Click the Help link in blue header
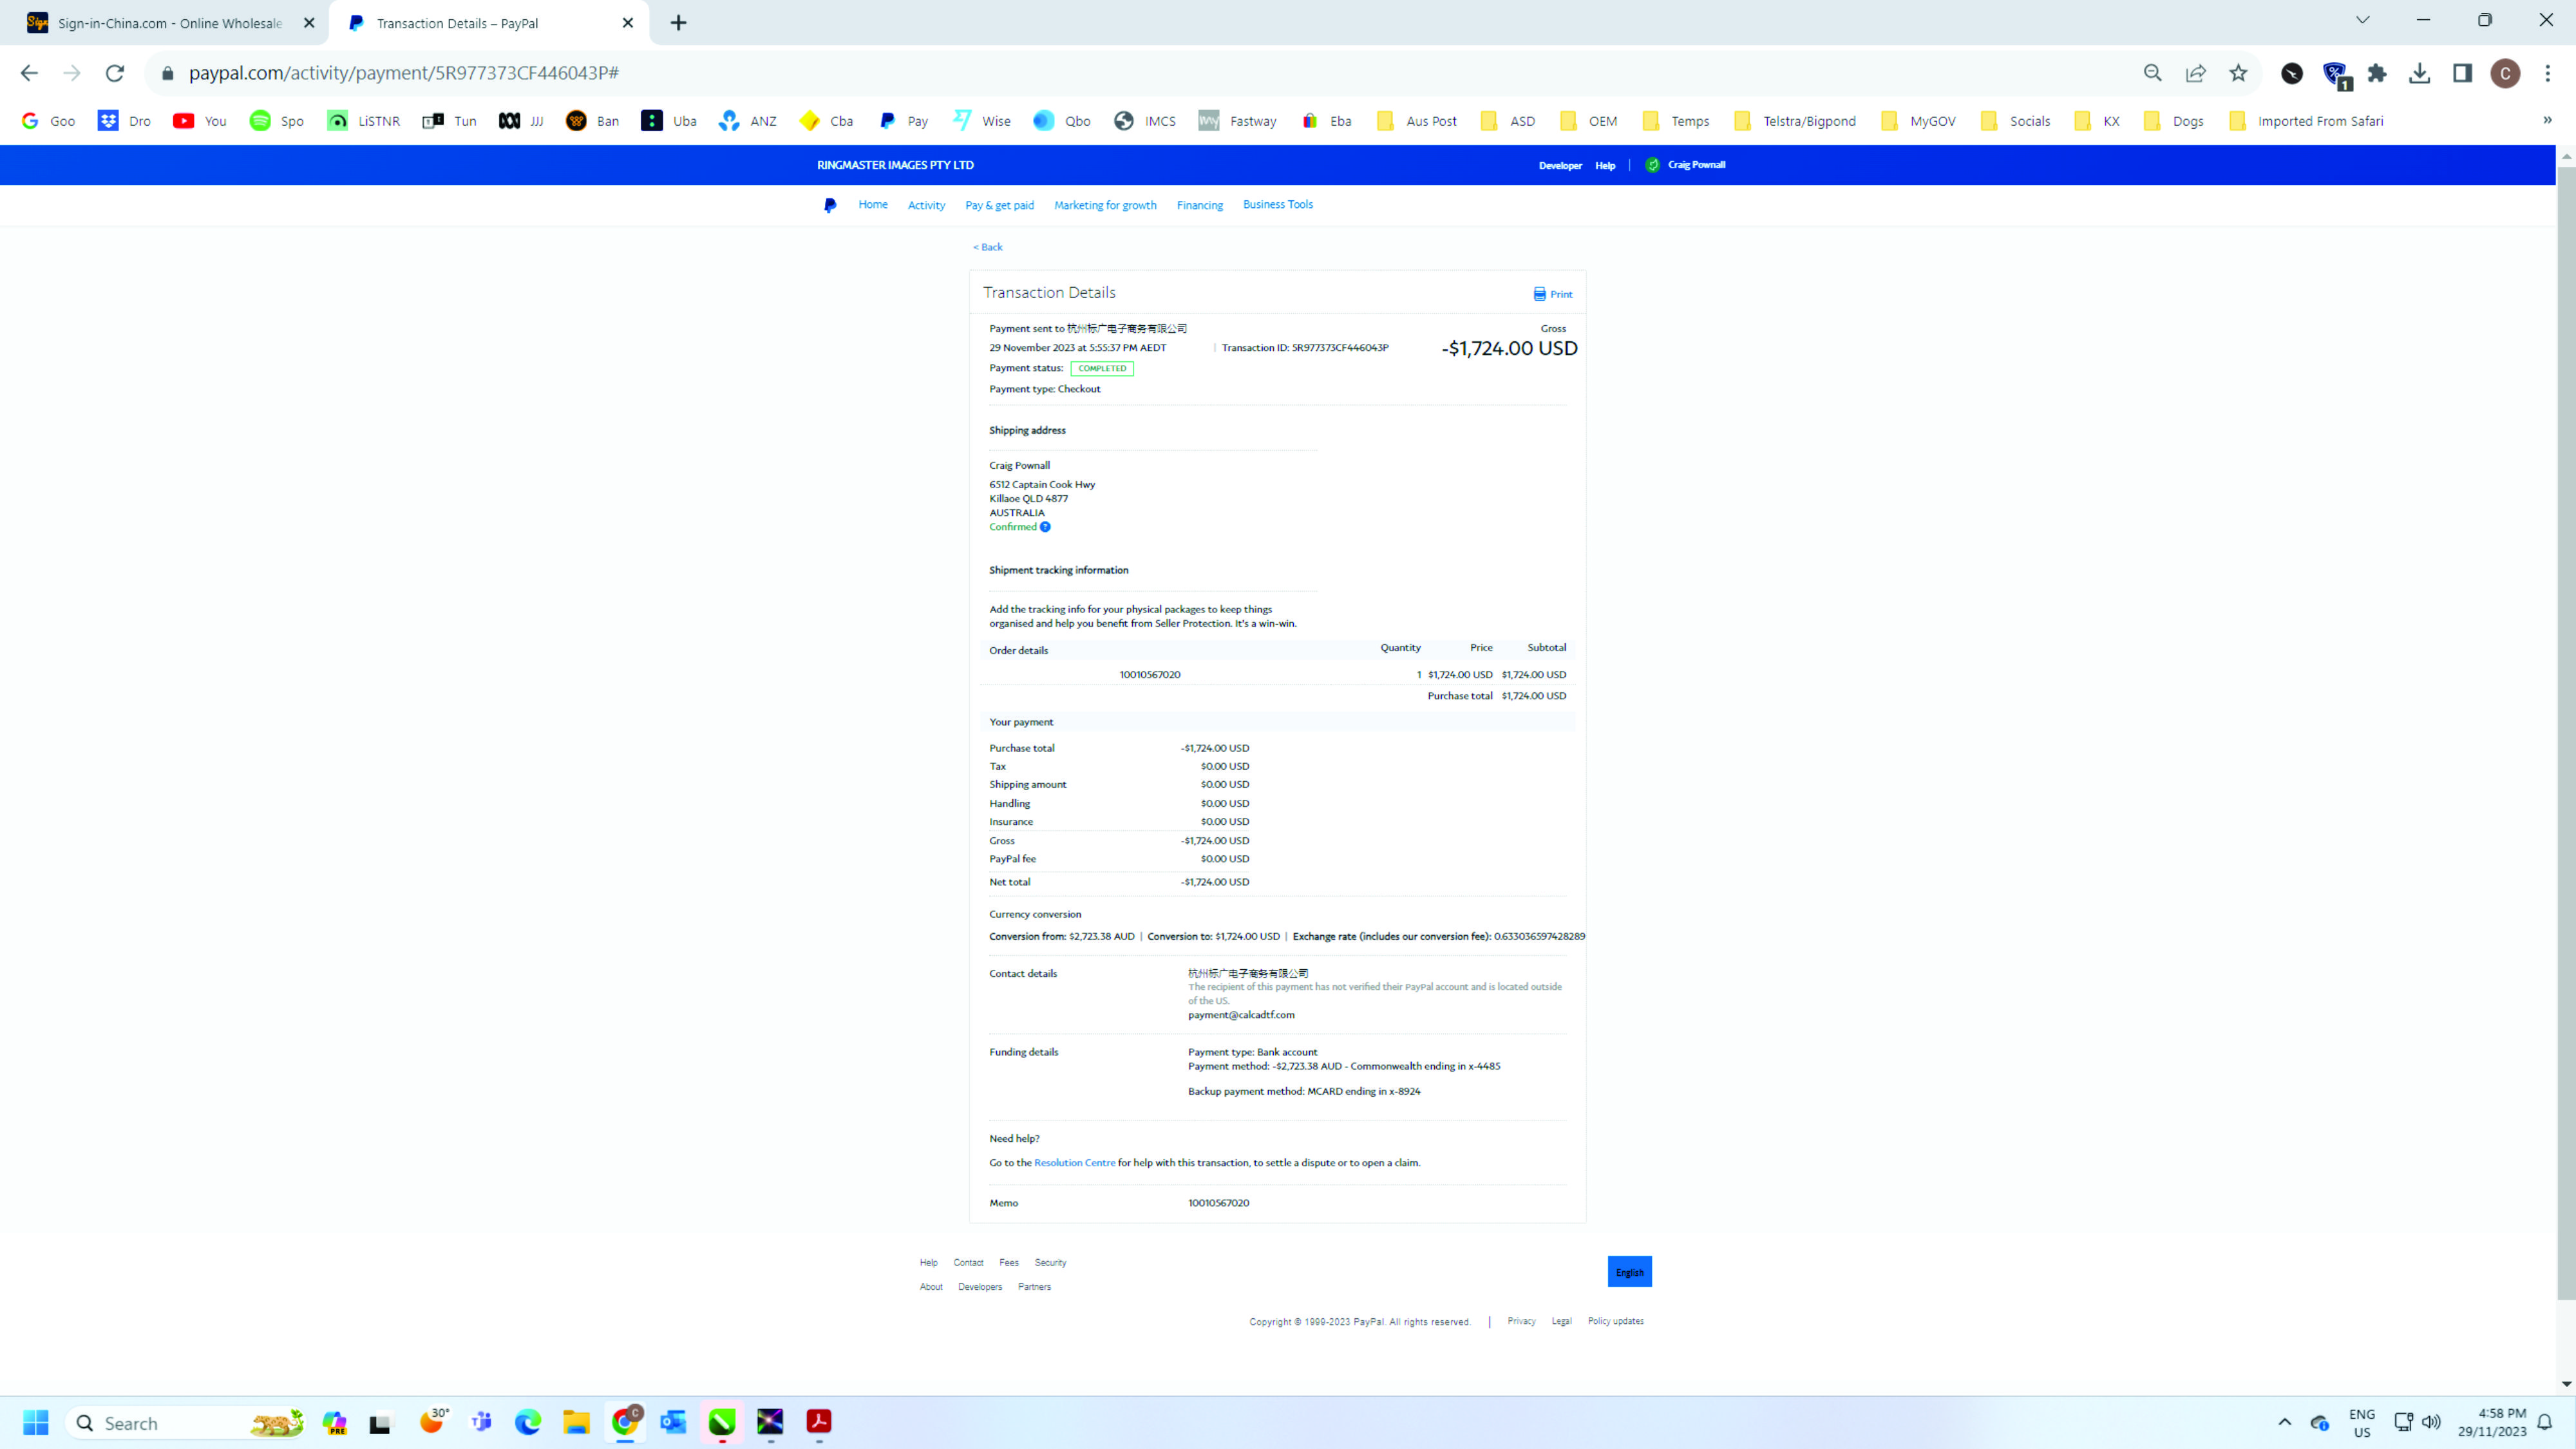 click(x=1605, y=165)
